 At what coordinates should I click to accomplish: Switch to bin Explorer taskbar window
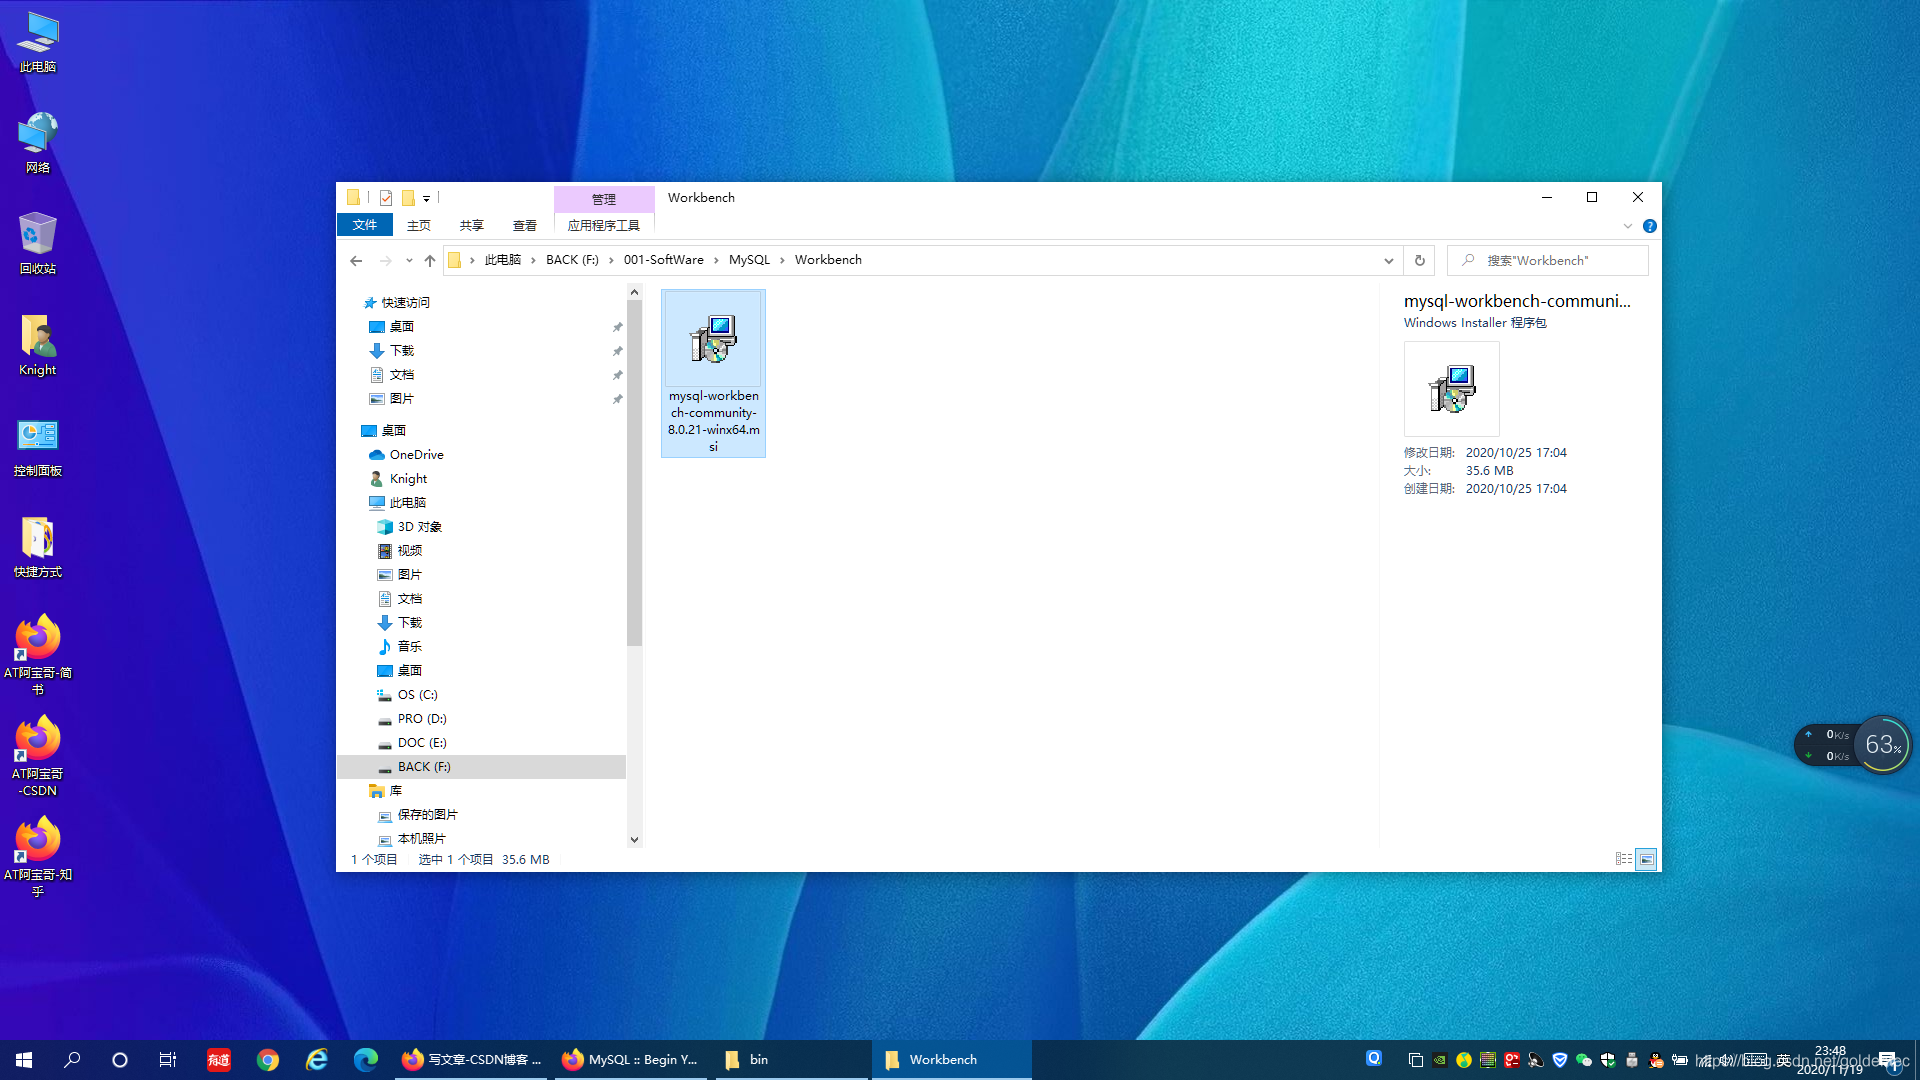pos(790,1060)
